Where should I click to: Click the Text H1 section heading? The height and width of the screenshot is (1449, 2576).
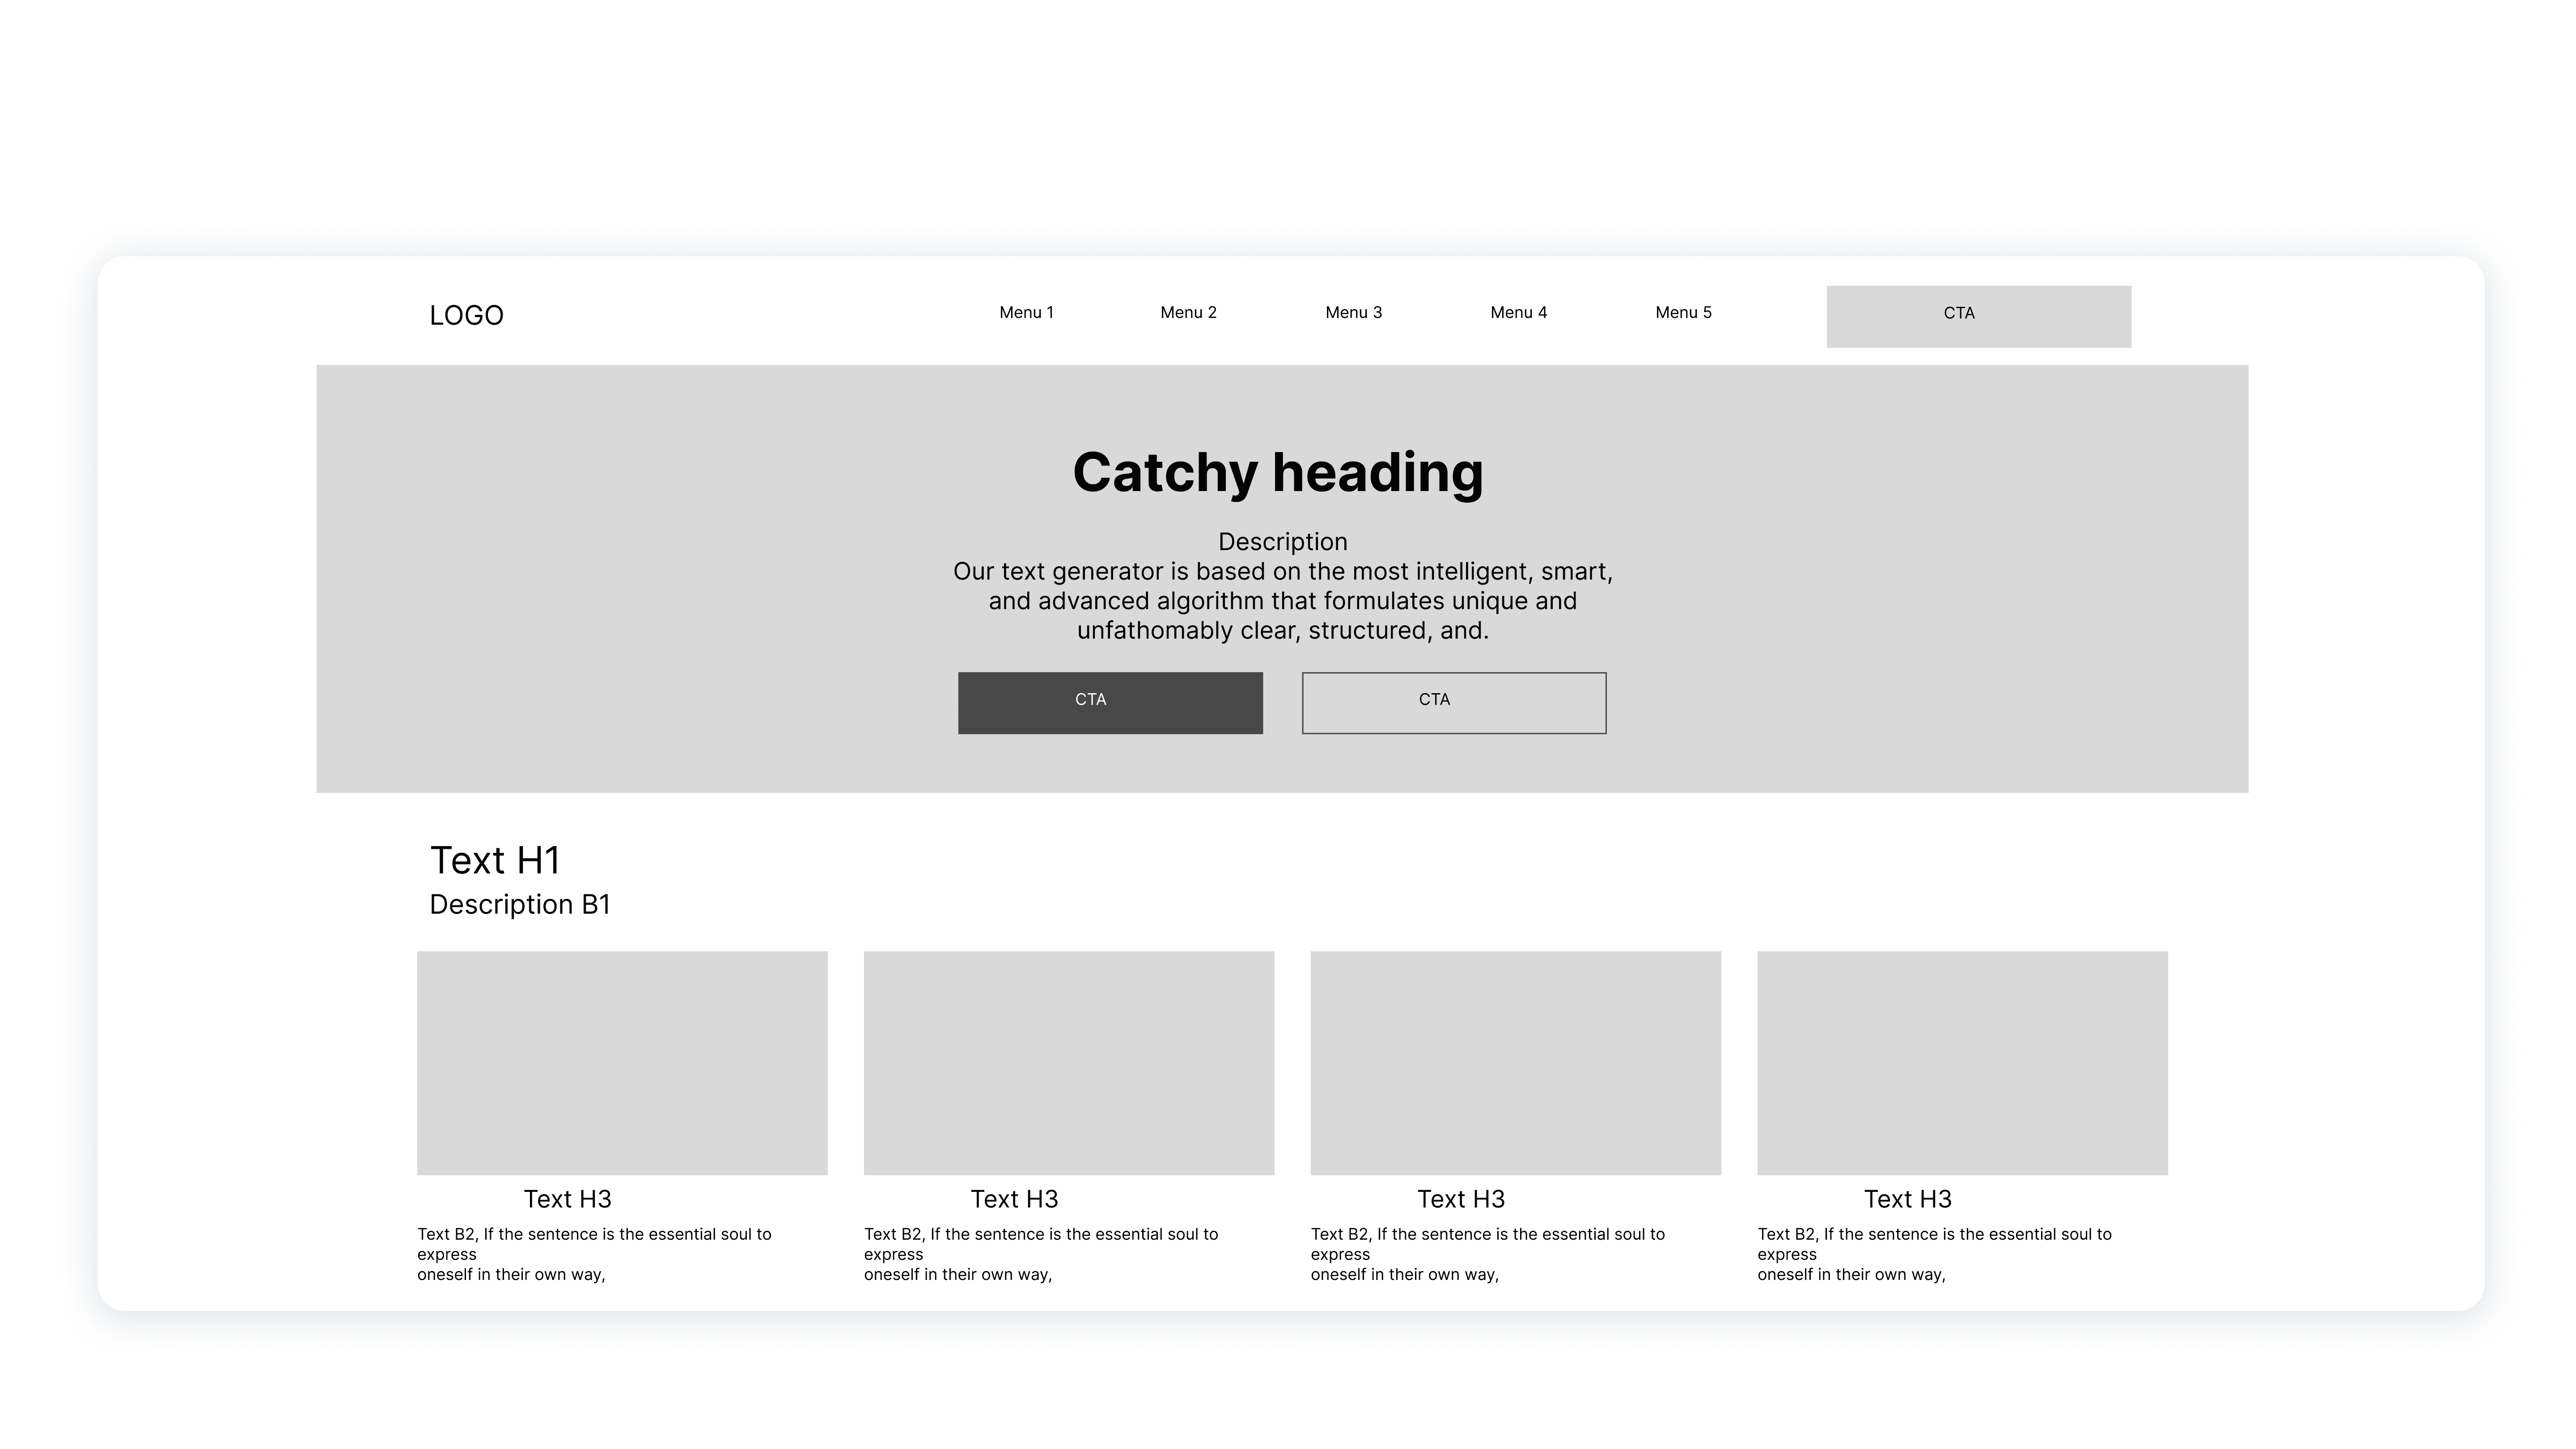495,860
